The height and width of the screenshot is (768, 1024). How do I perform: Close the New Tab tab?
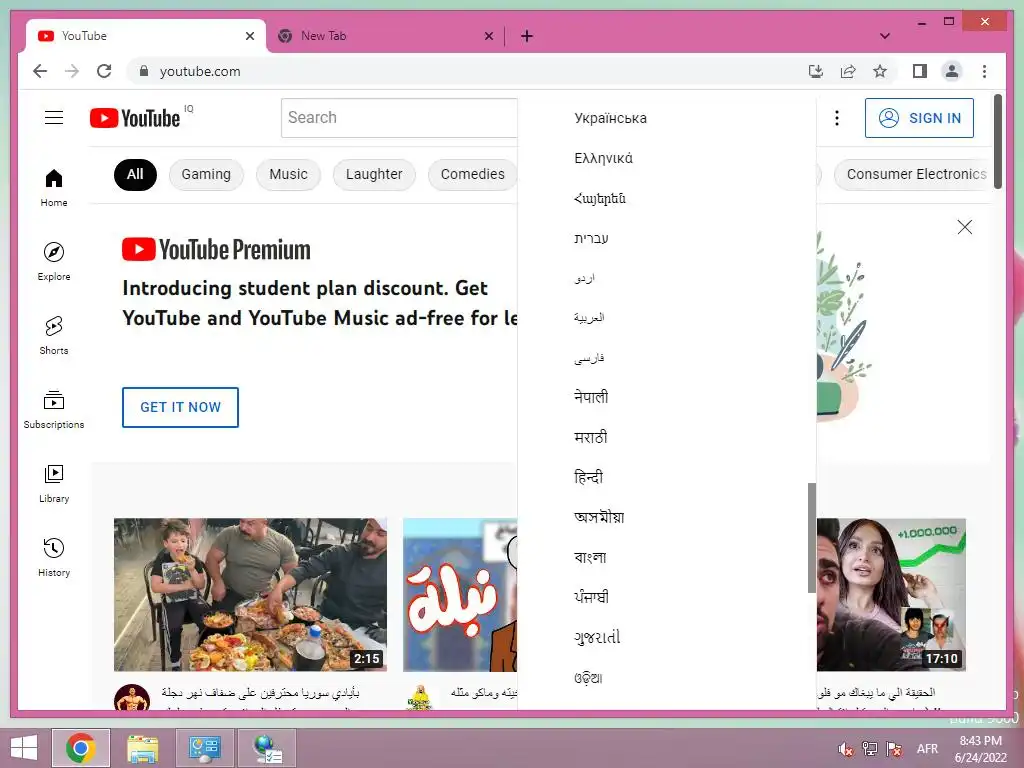click(x=488, y=36)
